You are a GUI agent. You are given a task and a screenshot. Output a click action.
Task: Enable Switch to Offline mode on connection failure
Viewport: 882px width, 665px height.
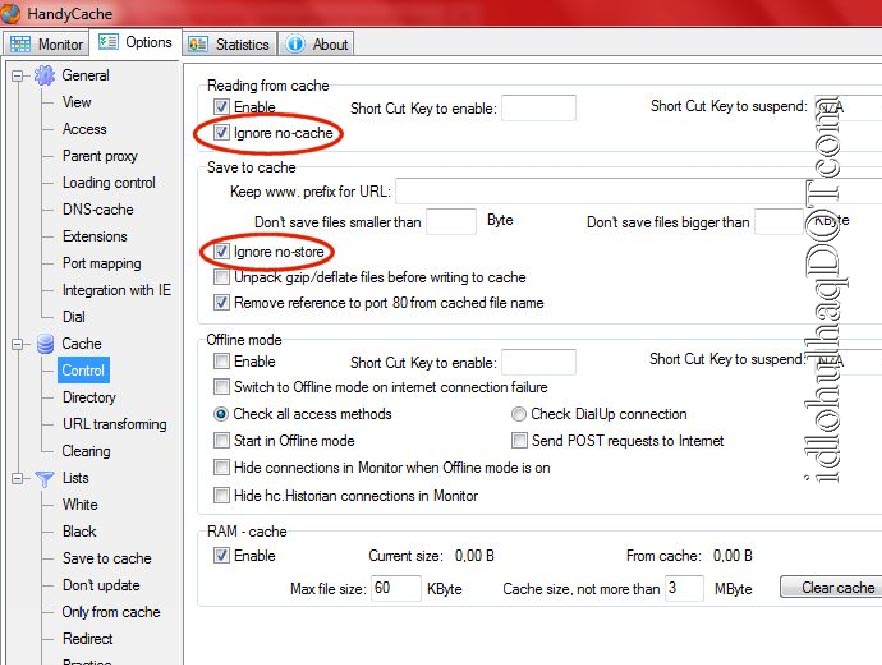[222, 387]
